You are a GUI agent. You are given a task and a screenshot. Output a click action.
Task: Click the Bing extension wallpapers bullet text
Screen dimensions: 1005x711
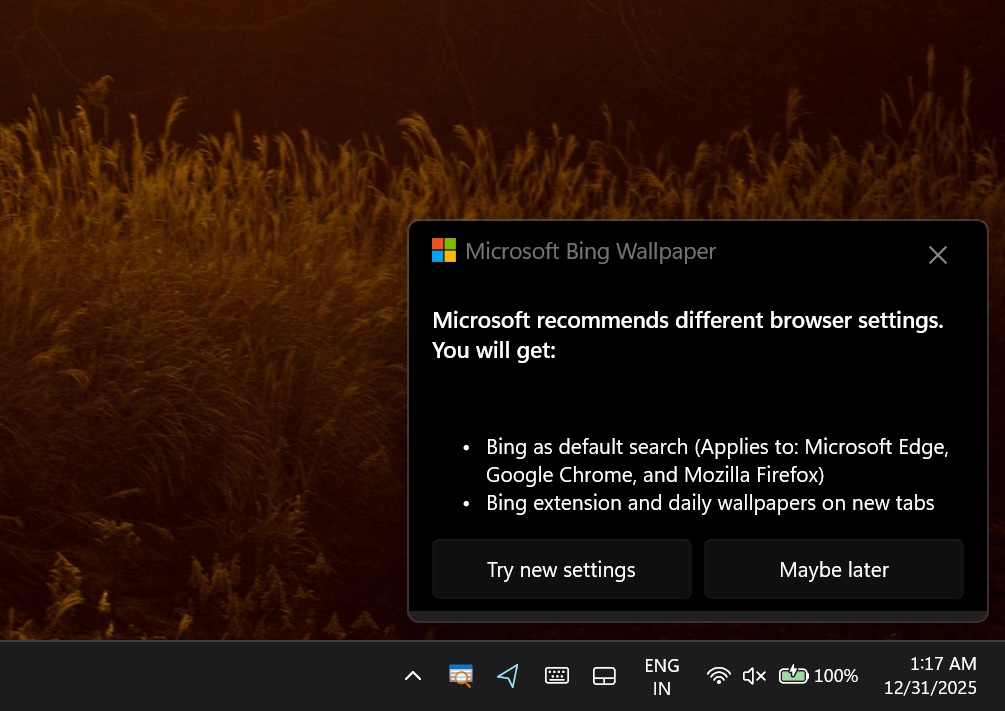(x=710, y=502)
